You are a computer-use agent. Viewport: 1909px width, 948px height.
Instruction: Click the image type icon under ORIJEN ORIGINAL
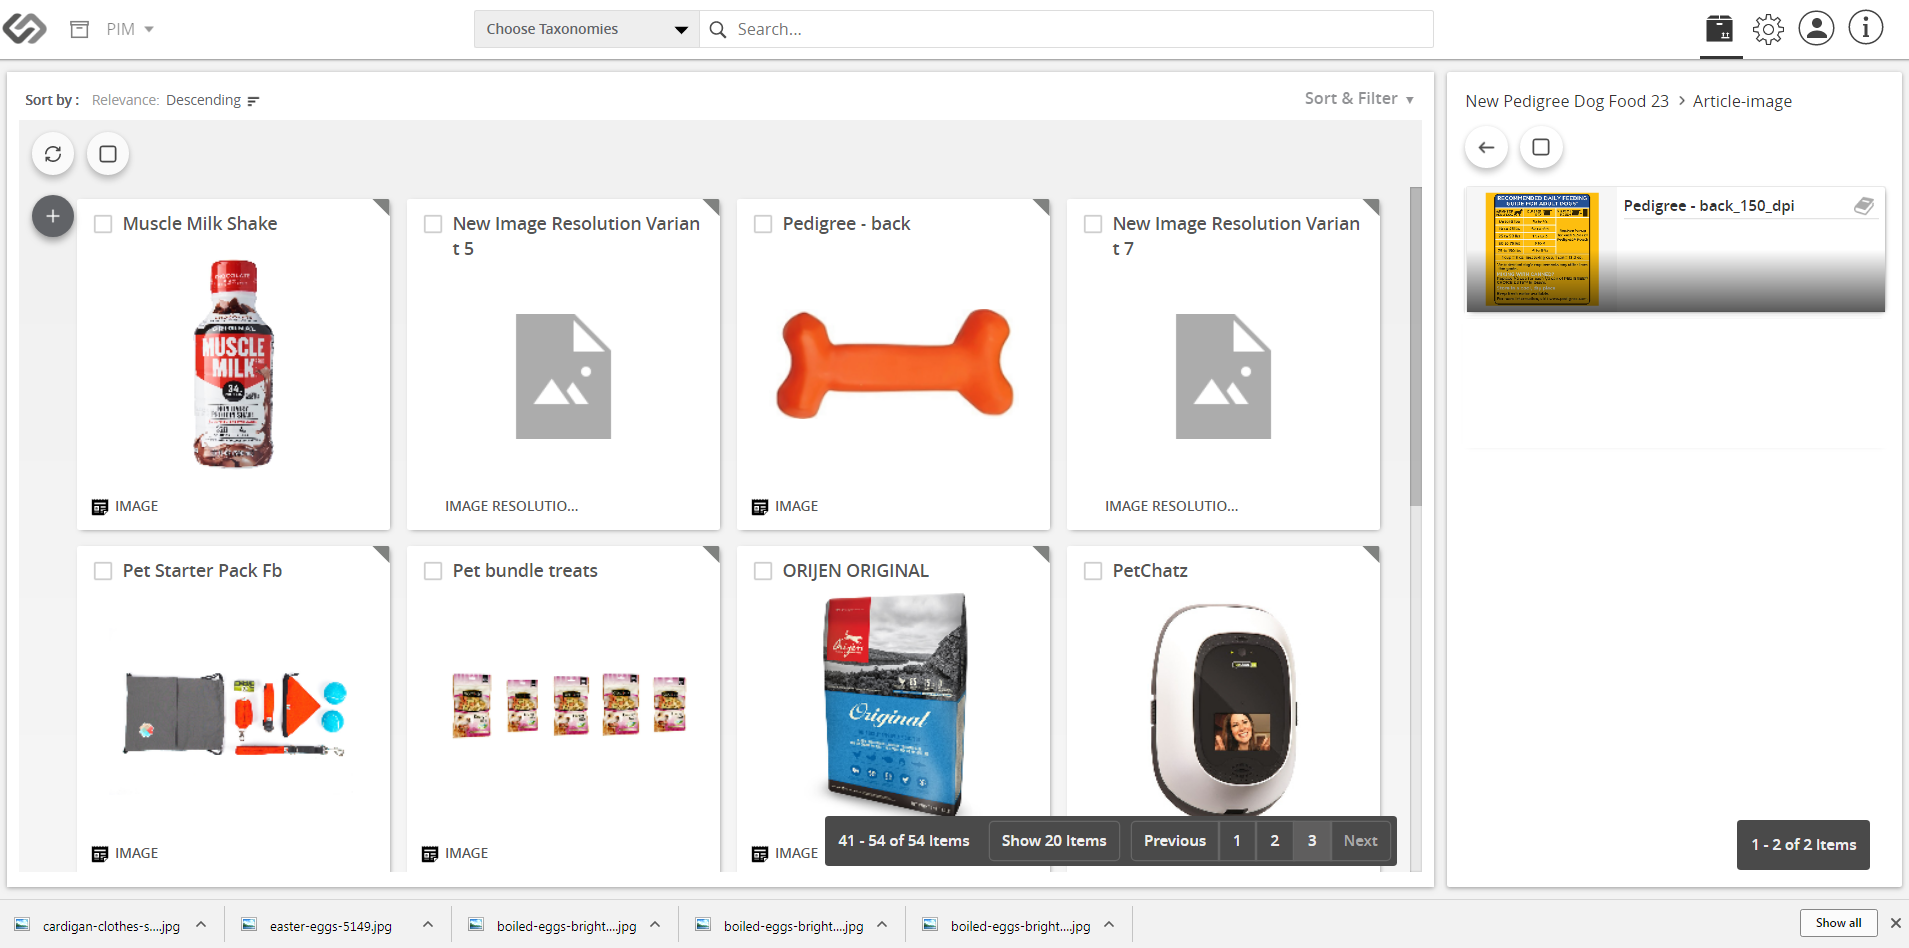760,854
